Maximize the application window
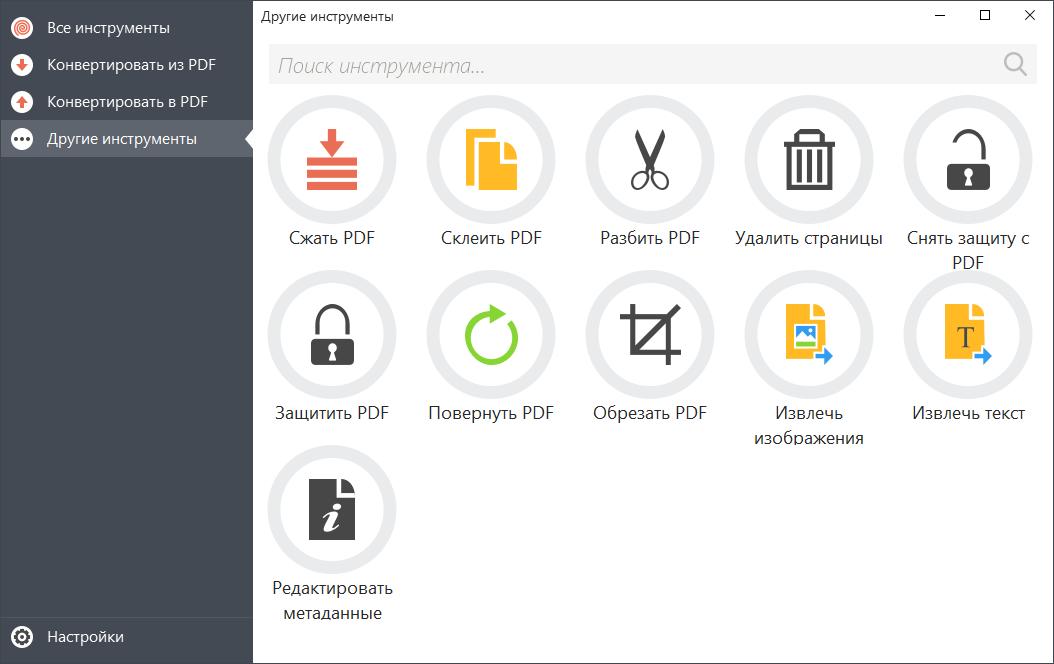The image size is (1054, 664). click(x=985, y=15)
